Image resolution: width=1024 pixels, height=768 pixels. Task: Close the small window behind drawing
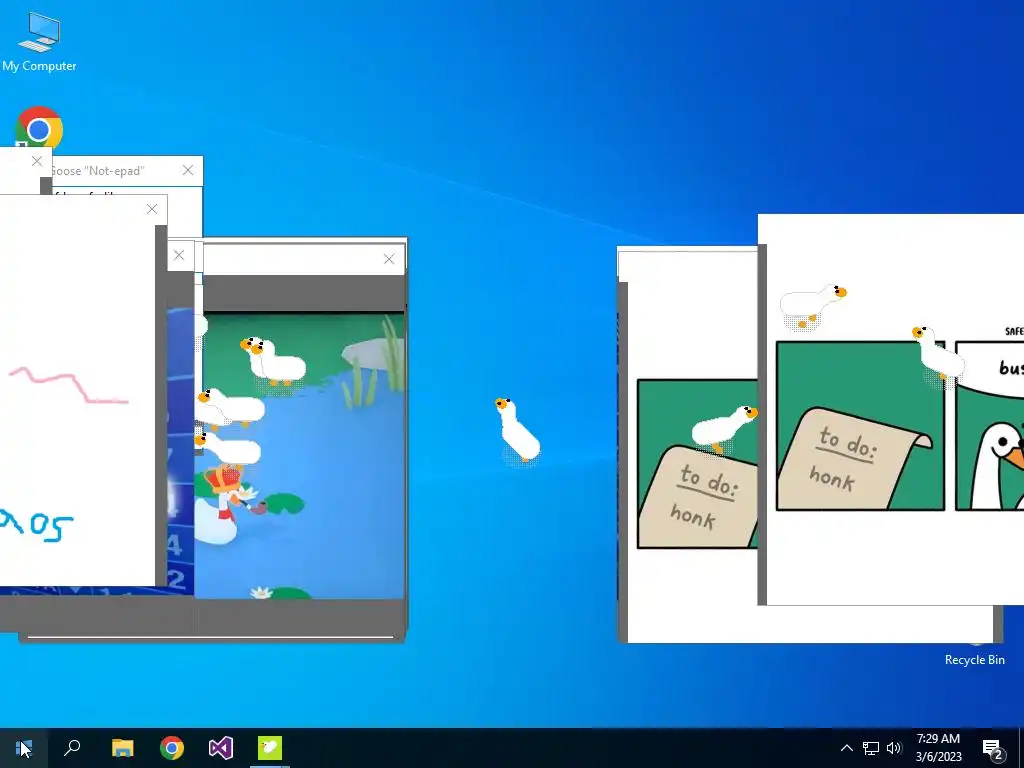pyautogui.click(x=179, y=255)
